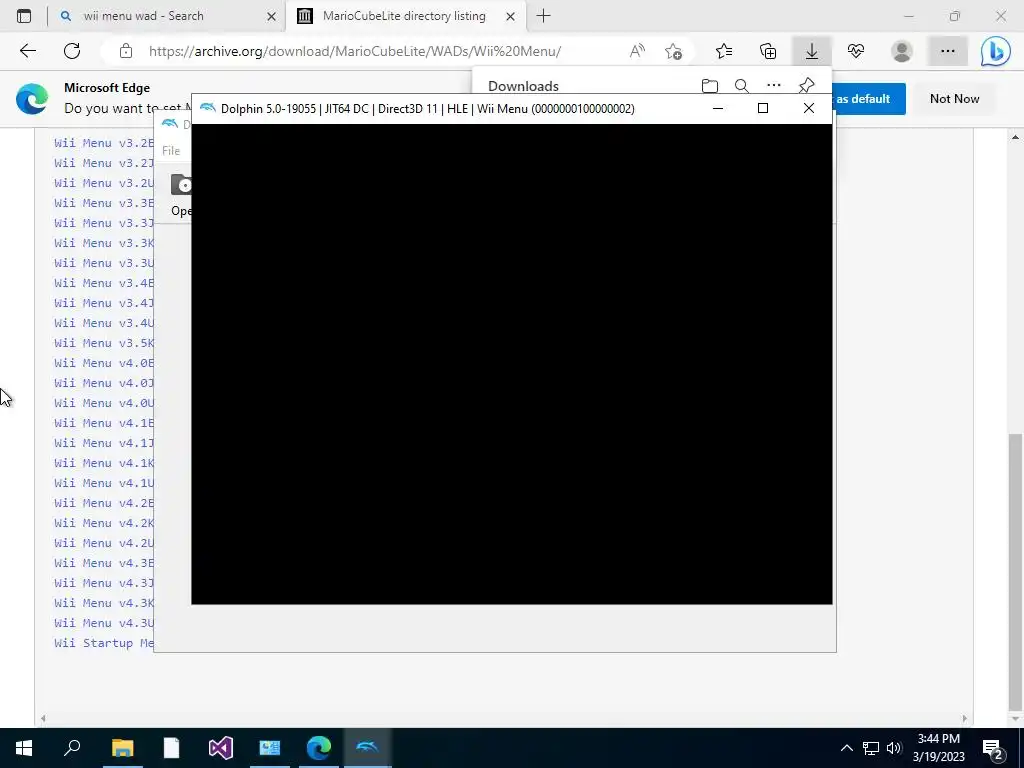Screen dimensions: 1024x768
Task: View site information via the lock icon
Action: pos(126,51)
